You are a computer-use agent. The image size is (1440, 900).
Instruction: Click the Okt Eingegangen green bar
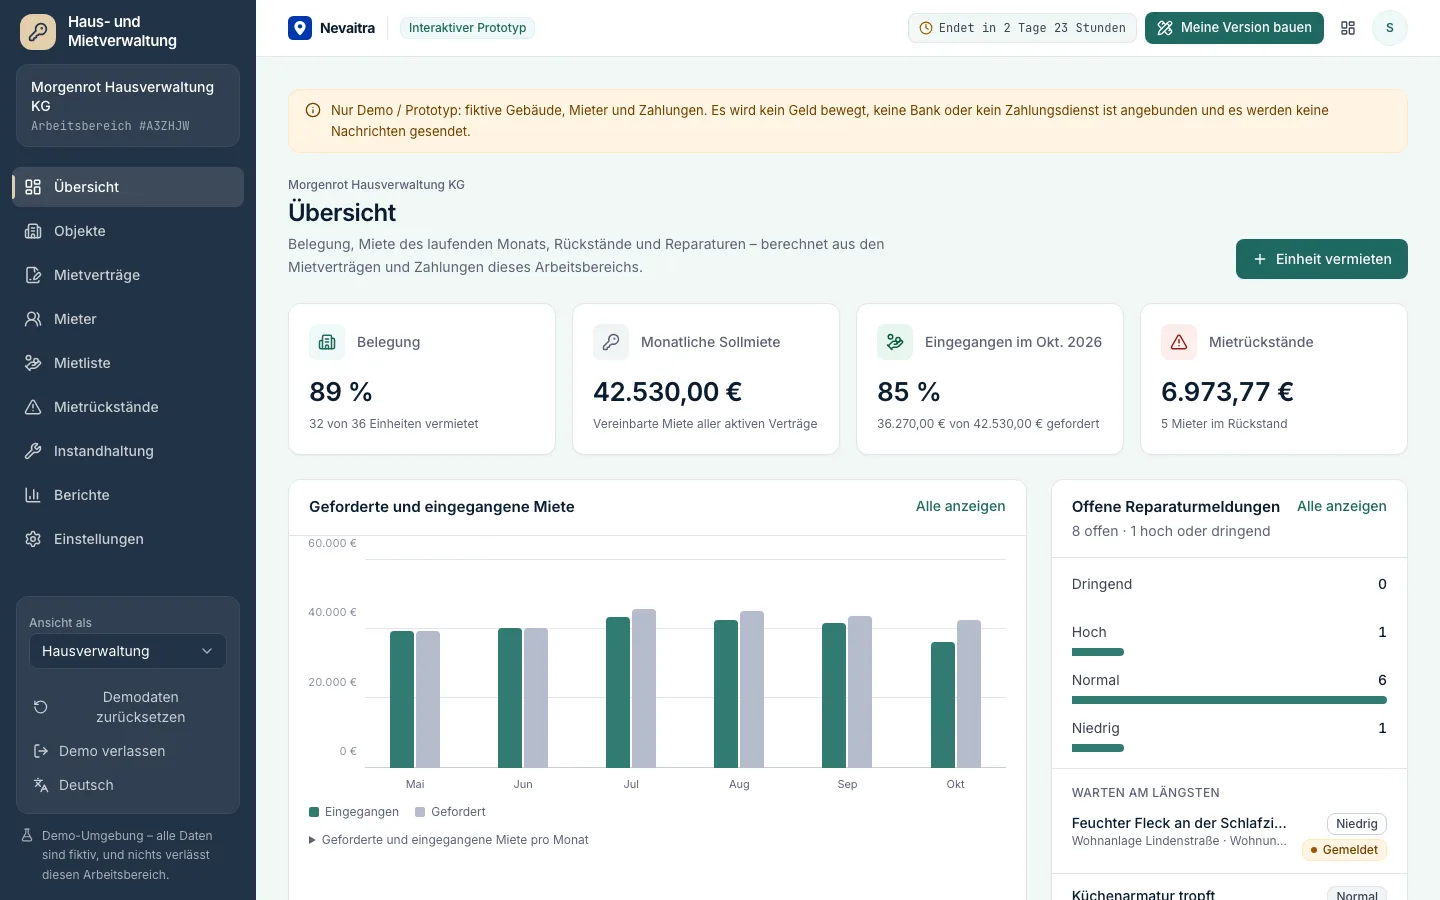coord(943,705)
